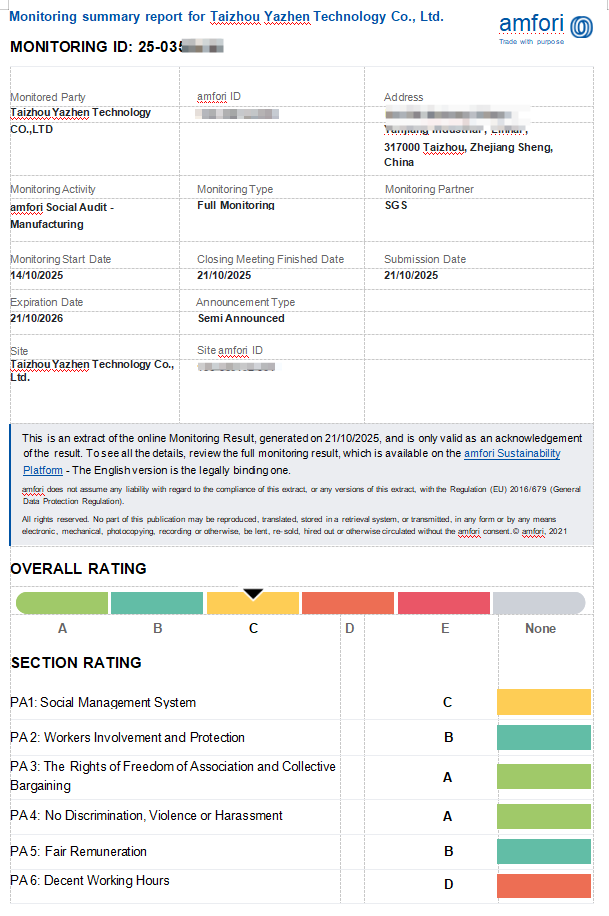Click the C grade for PA1

pyautogui.click(x=448, y=703)
